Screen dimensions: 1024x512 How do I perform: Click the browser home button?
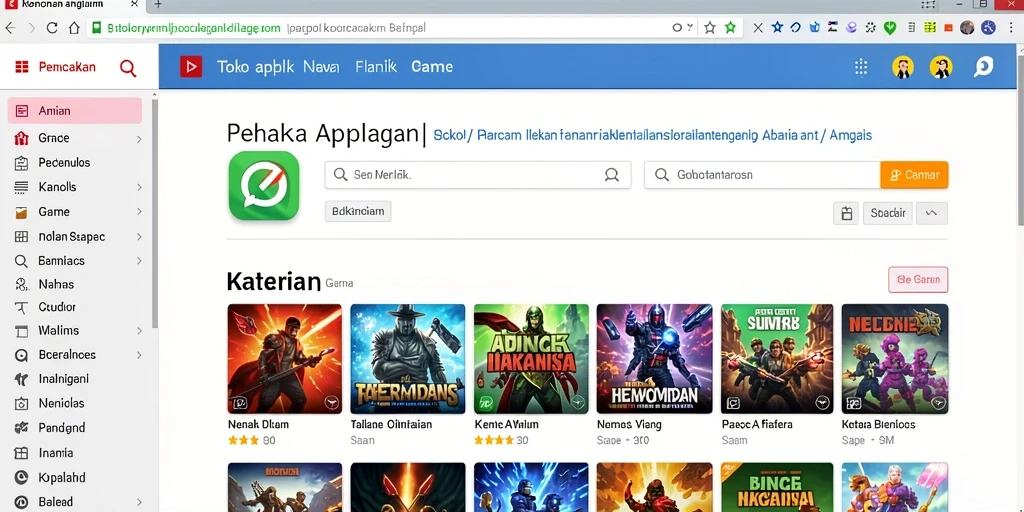[74, 28]
